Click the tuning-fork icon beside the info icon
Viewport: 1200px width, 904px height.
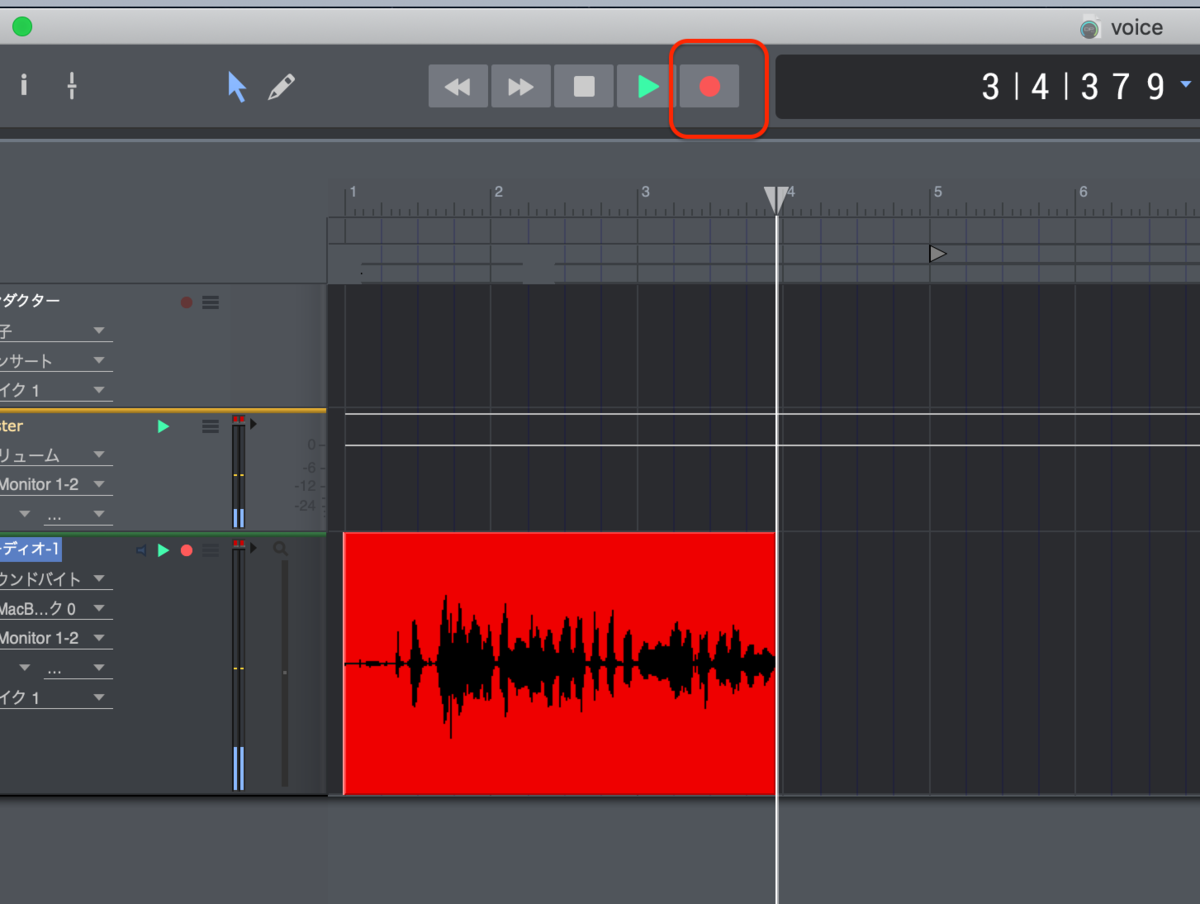[x=72, y=86]
